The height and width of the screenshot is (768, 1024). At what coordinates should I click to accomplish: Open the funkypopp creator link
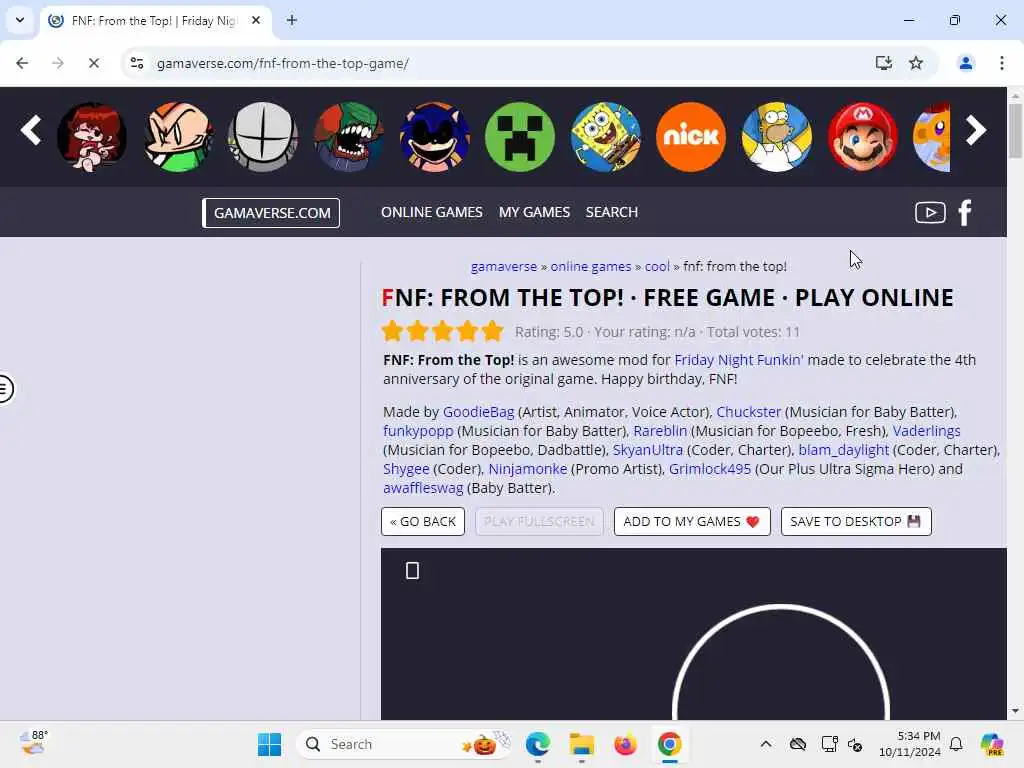click(418, 431)
